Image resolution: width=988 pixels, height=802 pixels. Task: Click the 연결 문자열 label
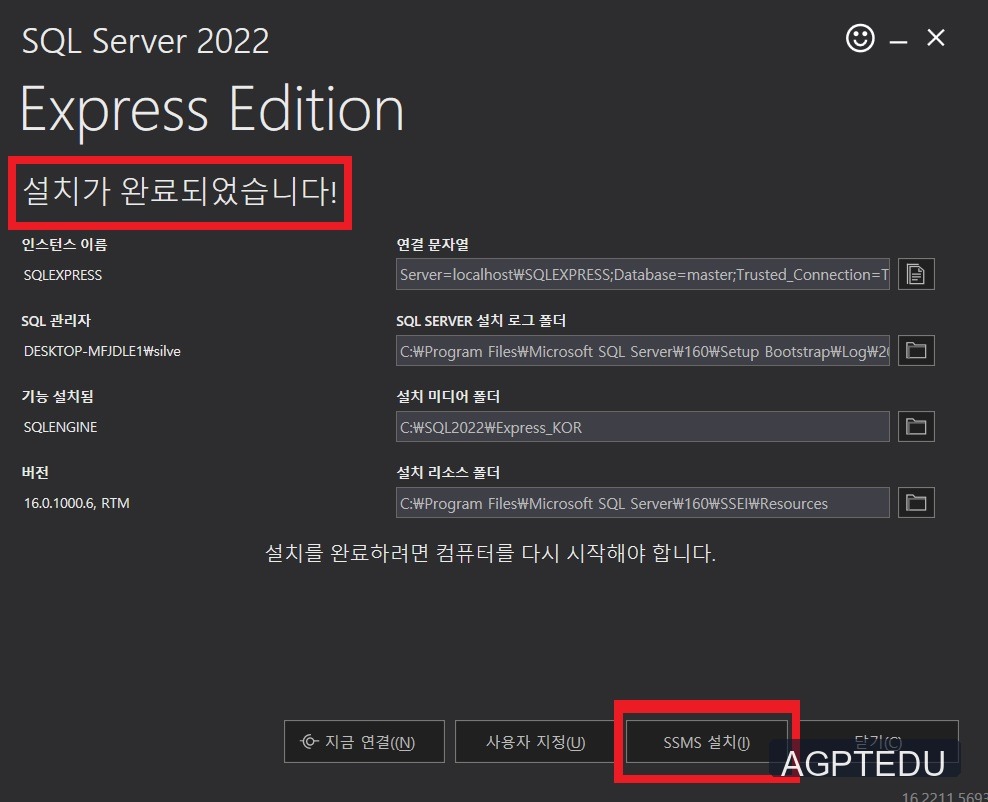pos(432,244)
